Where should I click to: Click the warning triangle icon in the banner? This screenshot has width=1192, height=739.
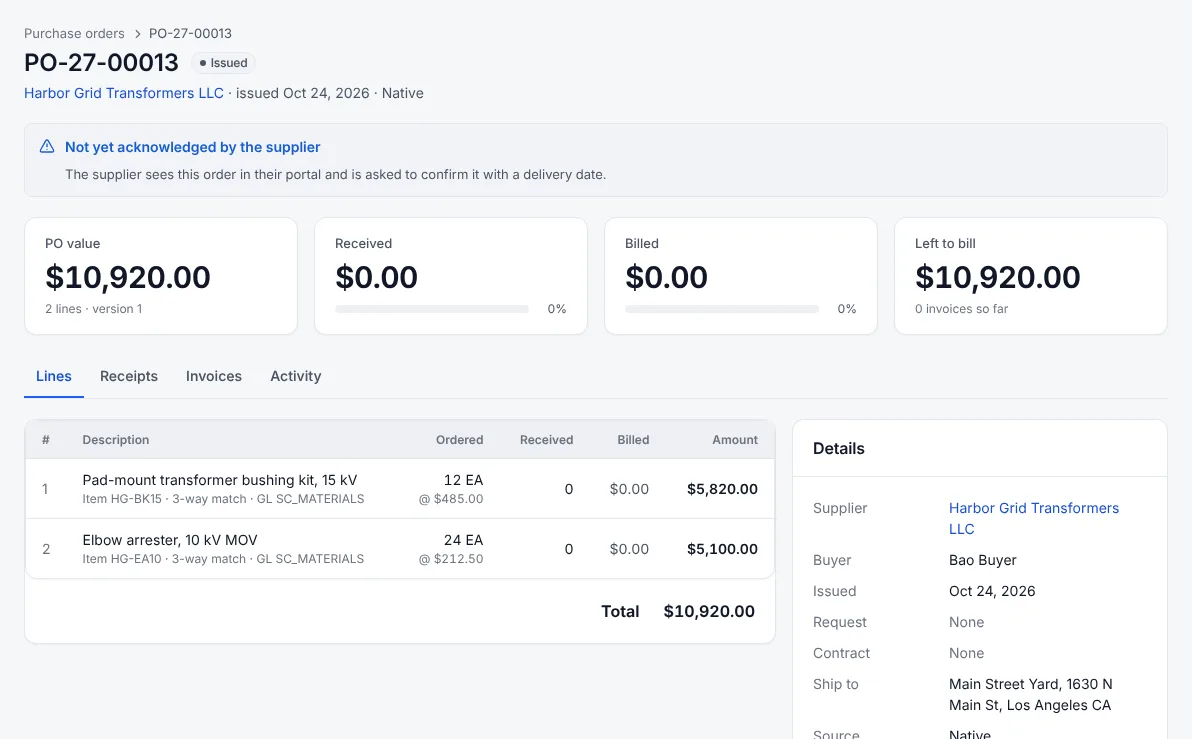(47, 147)
